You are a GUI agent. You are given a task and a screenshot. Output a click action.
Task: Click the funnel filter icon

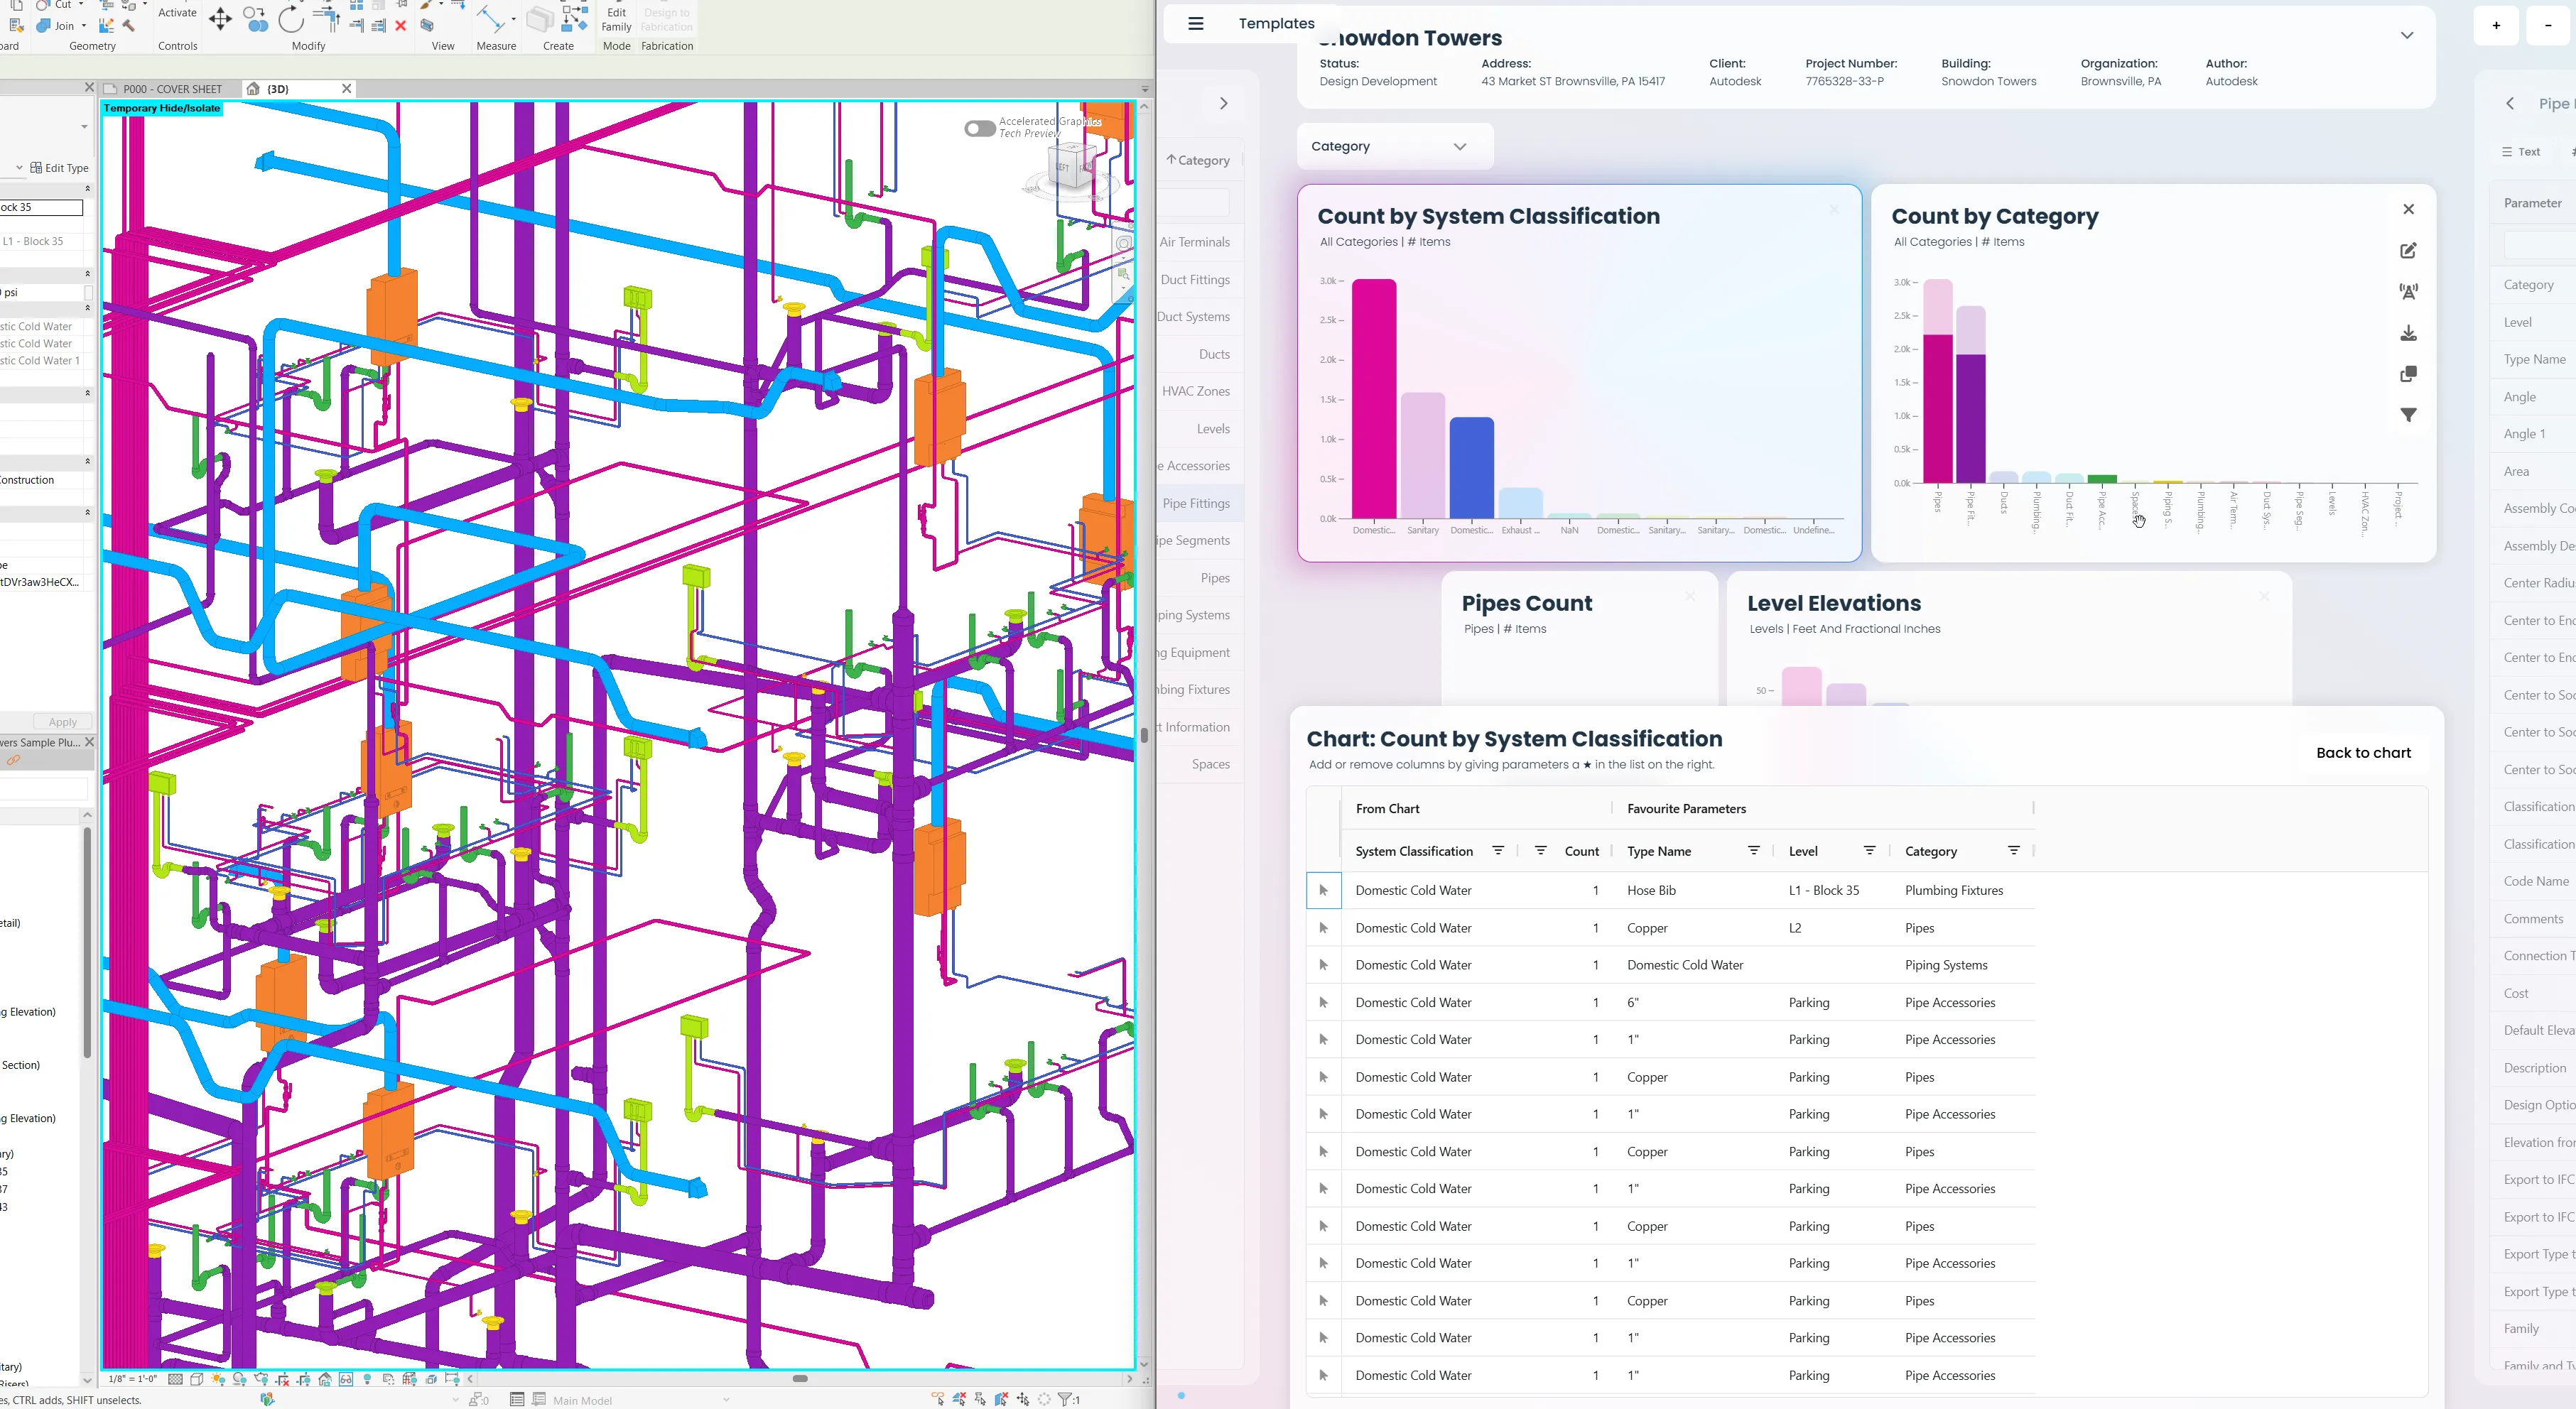pos(2408,415)
